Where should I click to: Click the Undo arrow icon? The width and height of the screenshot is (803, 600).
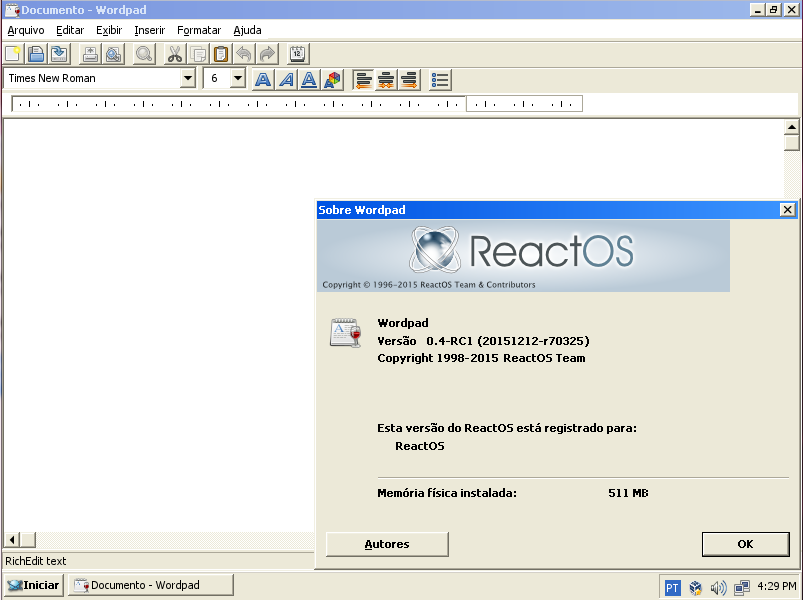point(245,53)
